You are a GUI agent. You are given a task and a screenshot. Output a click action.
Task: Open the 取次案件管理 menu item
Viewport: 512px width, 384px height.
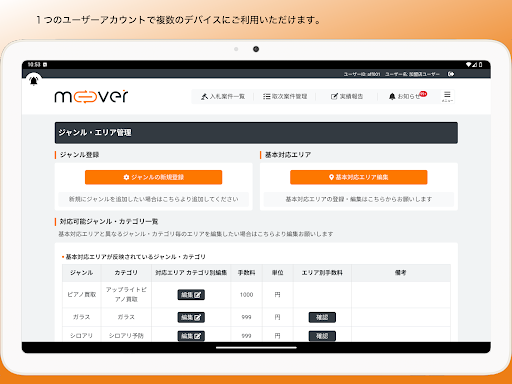tap(285, 96)
